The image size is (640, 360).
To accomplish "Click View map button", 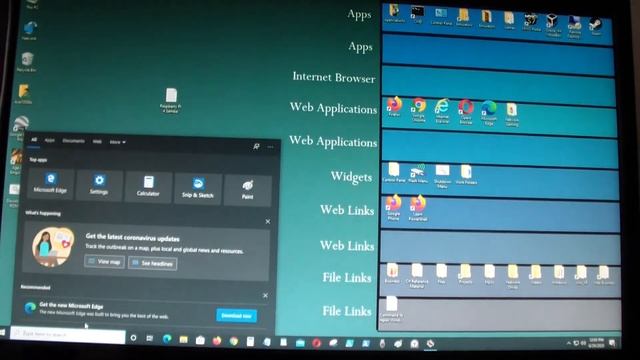I will pyautogui.click(x=104, y=262).
